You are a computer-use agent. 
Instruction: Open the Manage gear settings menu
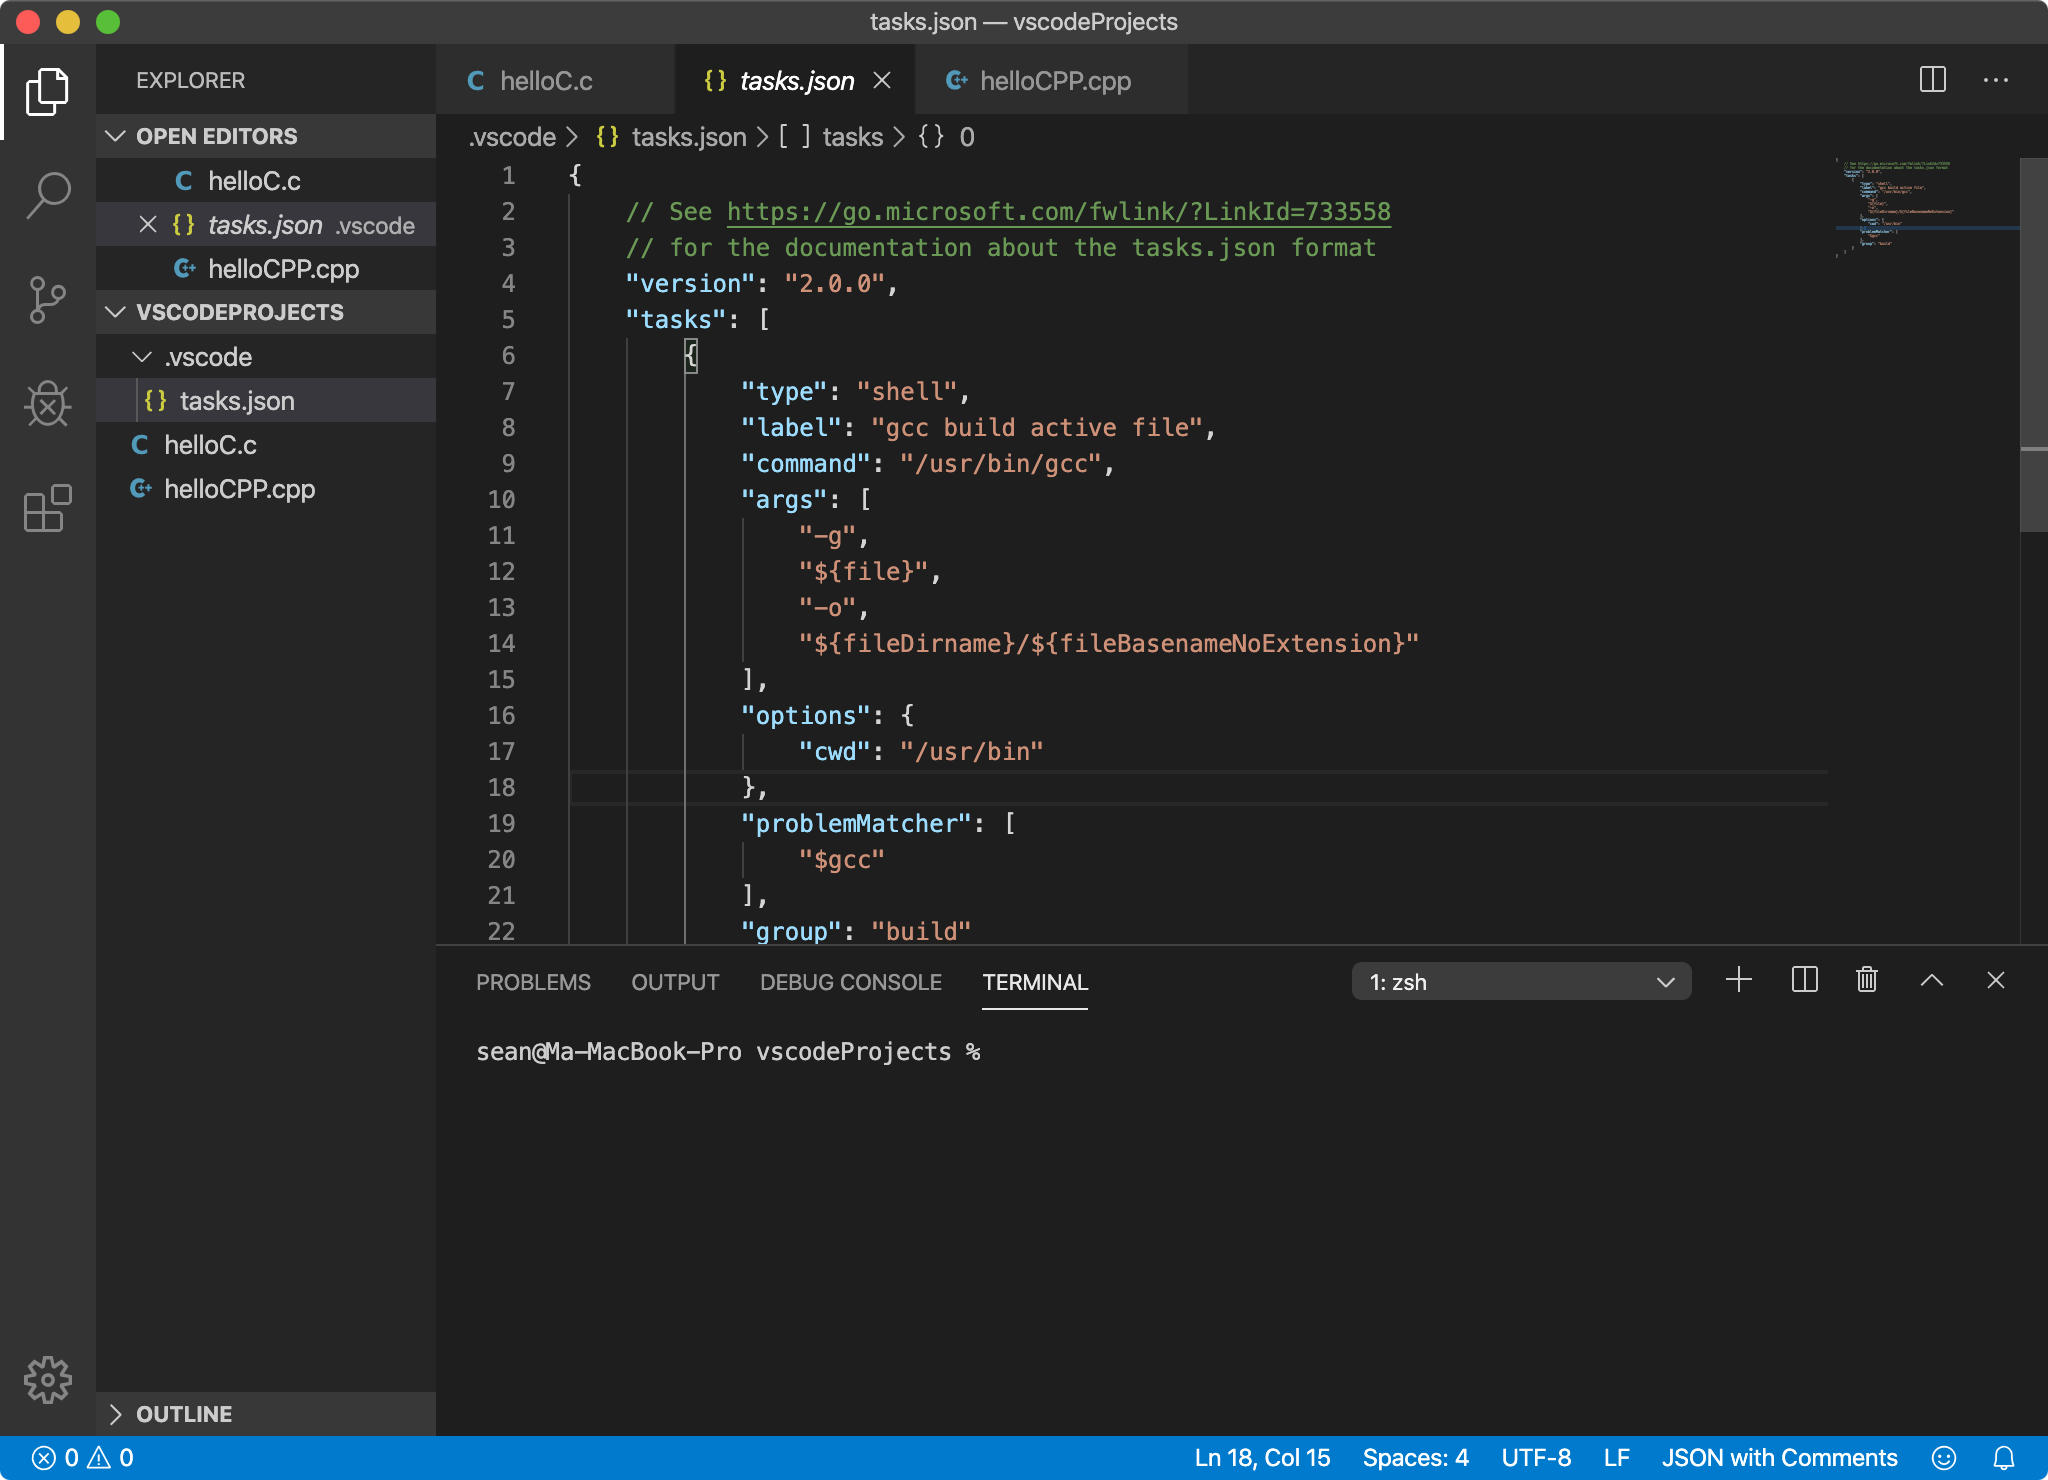48,1380
